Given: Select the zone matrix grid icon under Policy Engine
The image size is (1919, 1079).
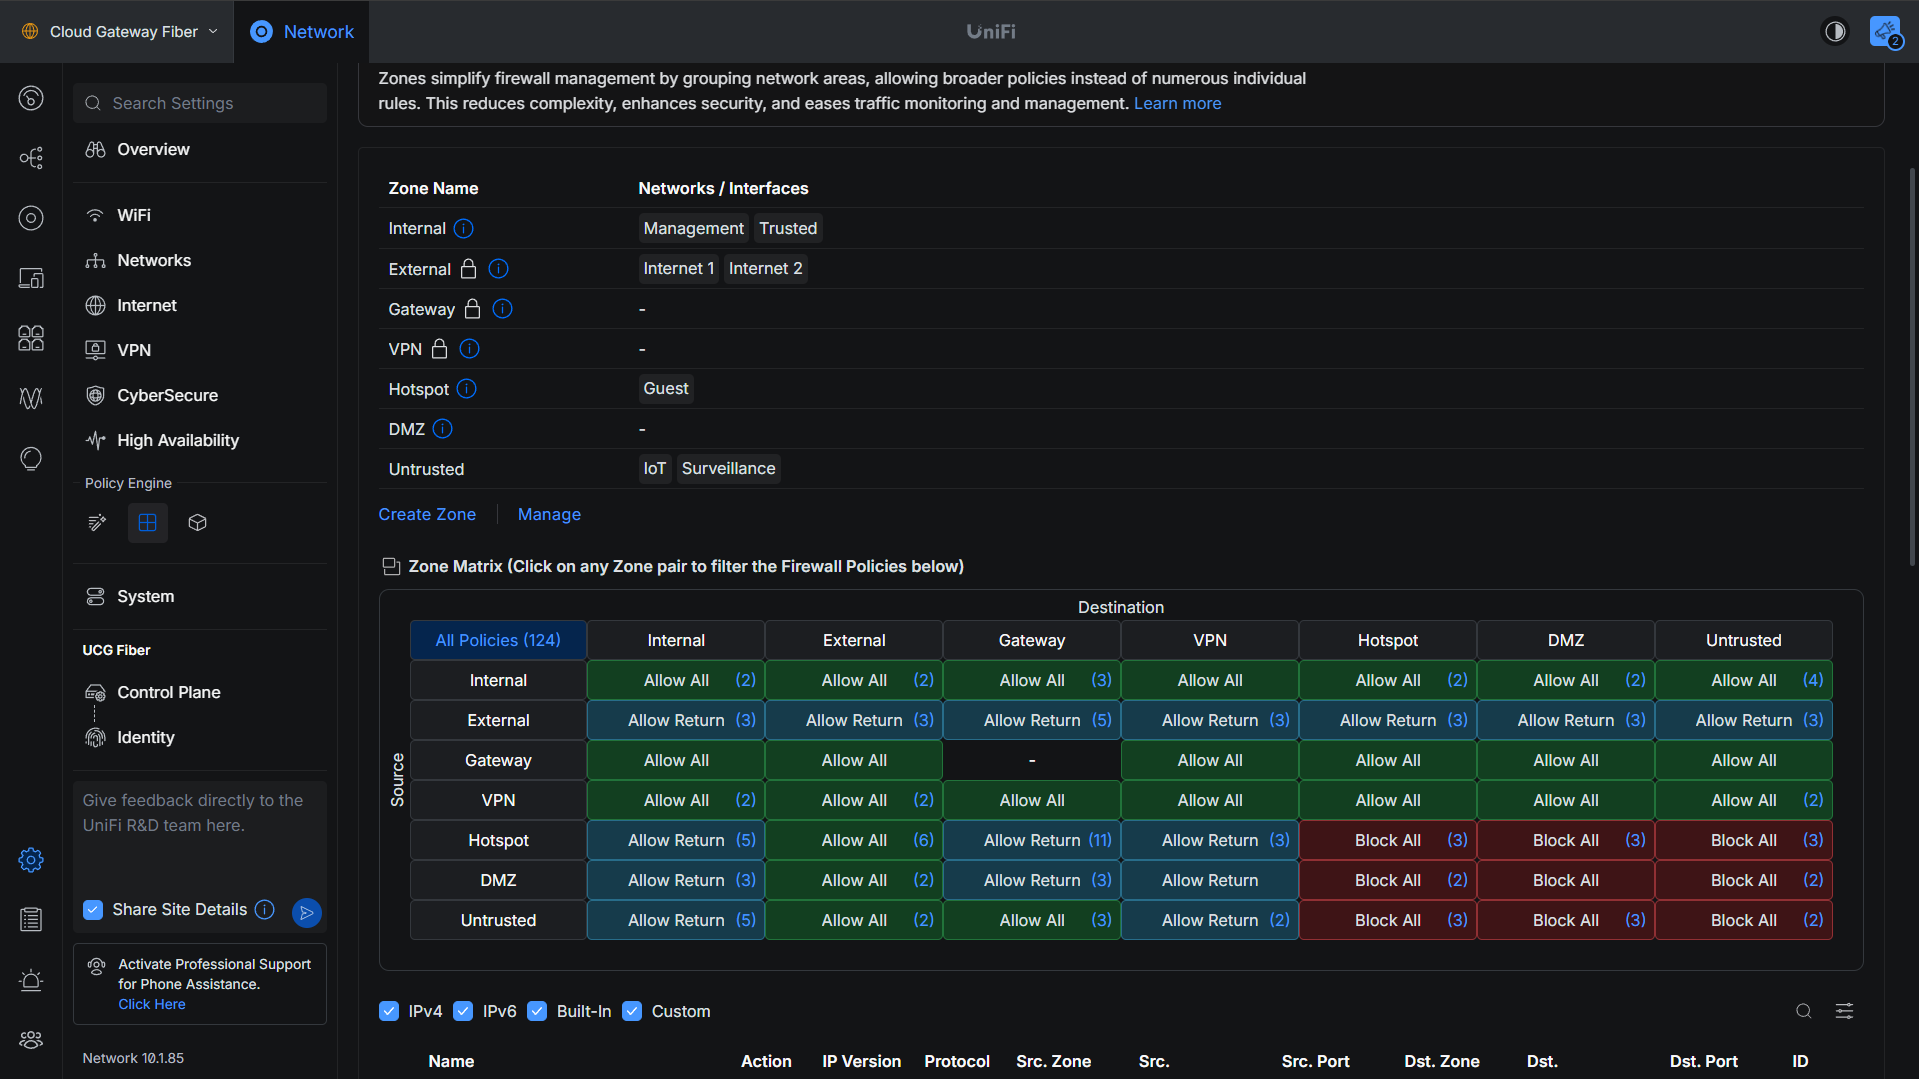Looking at the screenshot, I should (147, 523).
